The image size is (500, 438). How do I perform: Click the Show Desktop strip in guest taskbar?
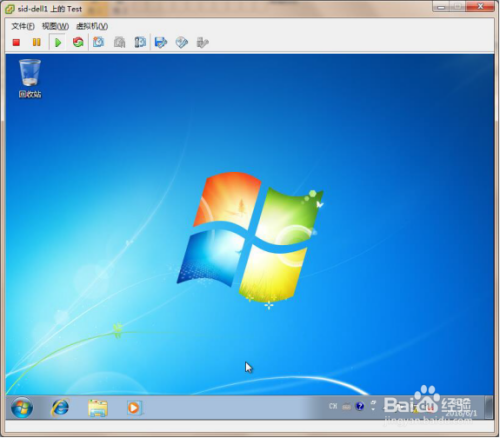(x=489, y=407)
